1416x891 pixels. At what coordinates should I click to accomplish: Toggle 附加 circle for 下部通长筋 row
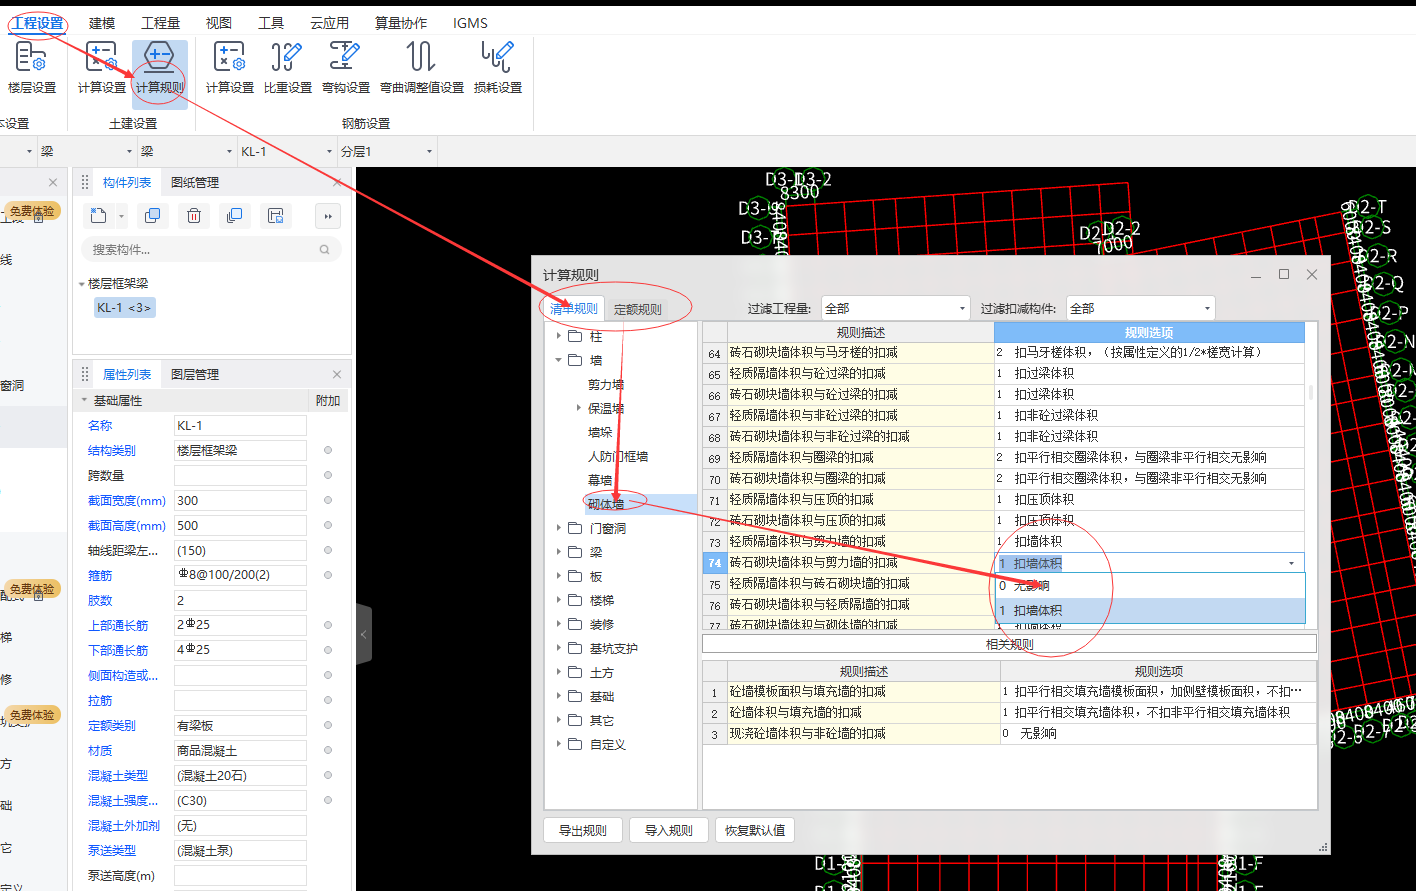click(x=328, y=650)
